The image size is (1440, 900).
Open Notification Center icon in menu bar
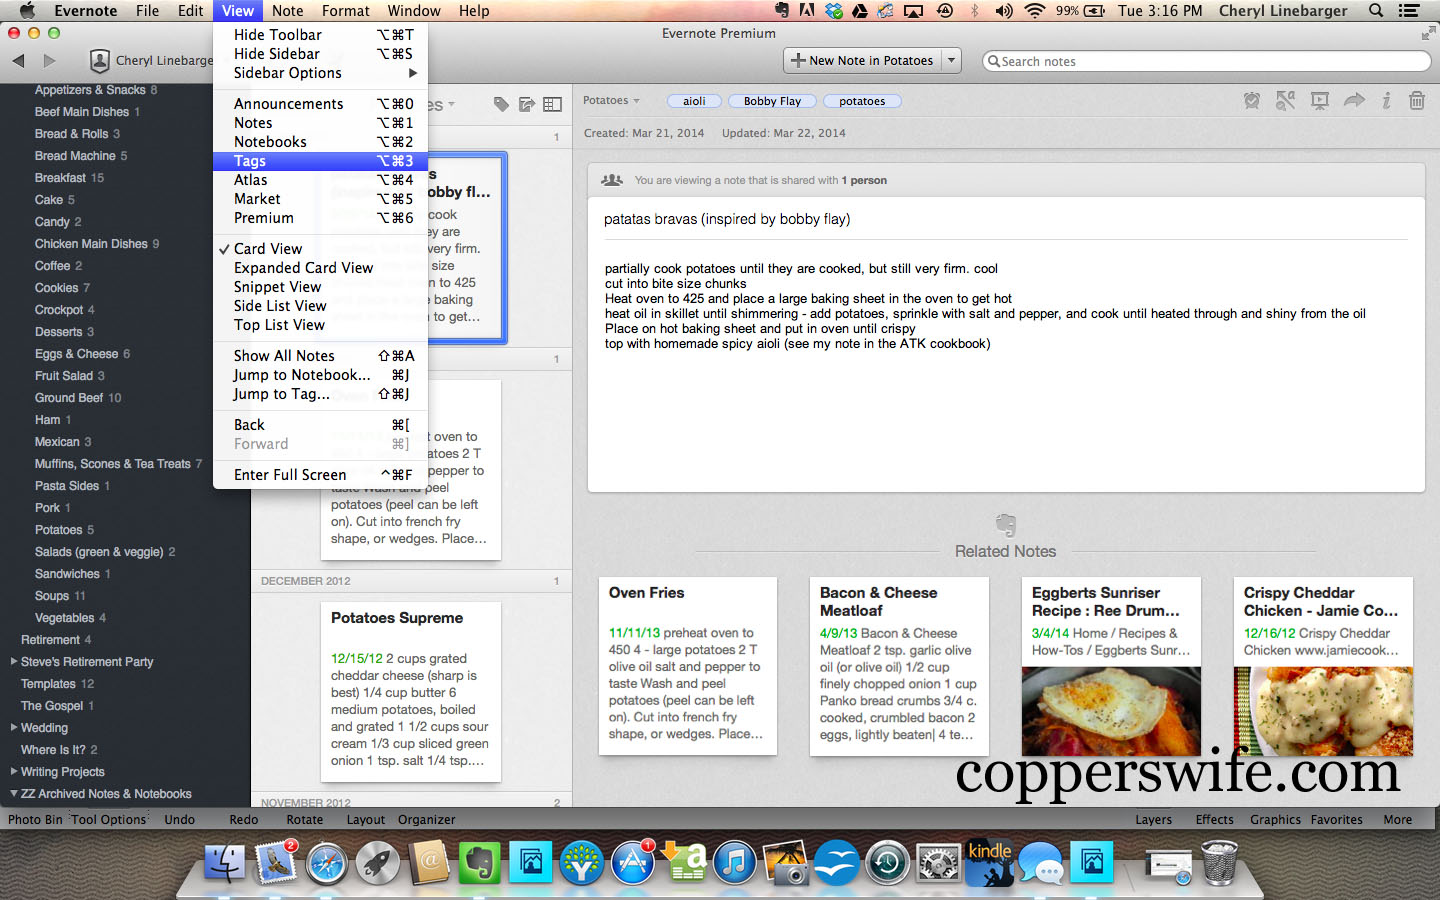tap(1409, 11)
